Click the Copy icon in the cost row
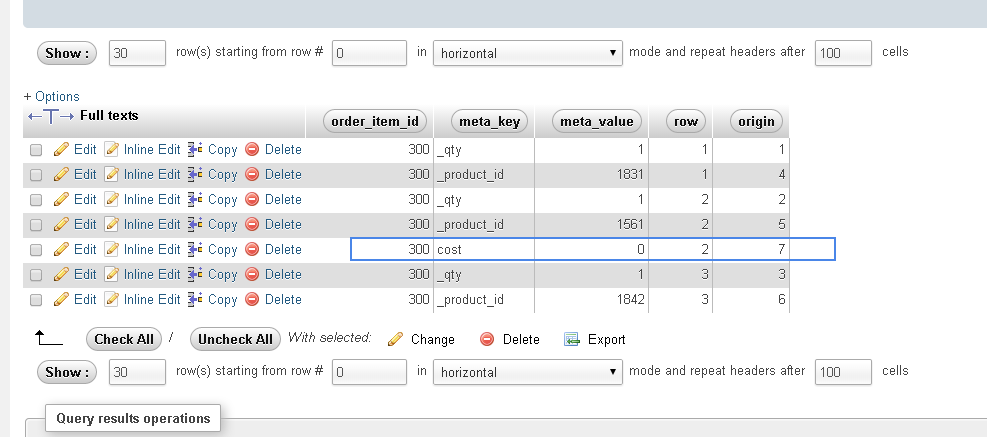This screenshot has width=987, height=437. point(196,250)
